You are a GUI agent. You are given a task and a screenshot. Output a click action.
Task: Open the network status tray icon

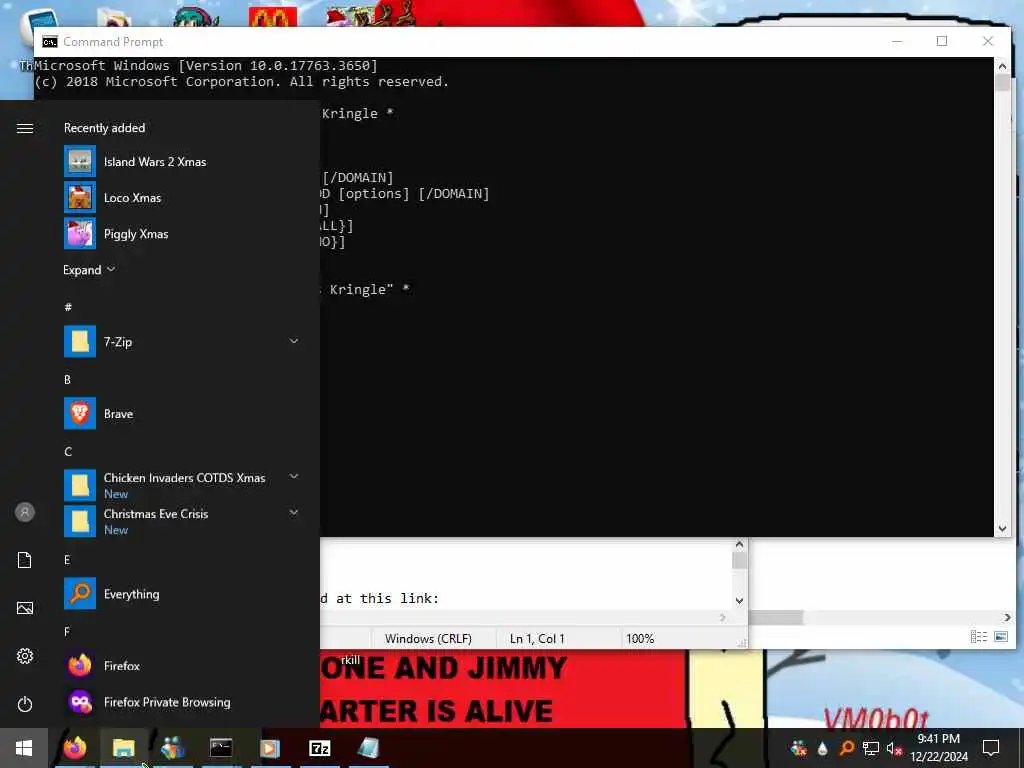[871, 748]
